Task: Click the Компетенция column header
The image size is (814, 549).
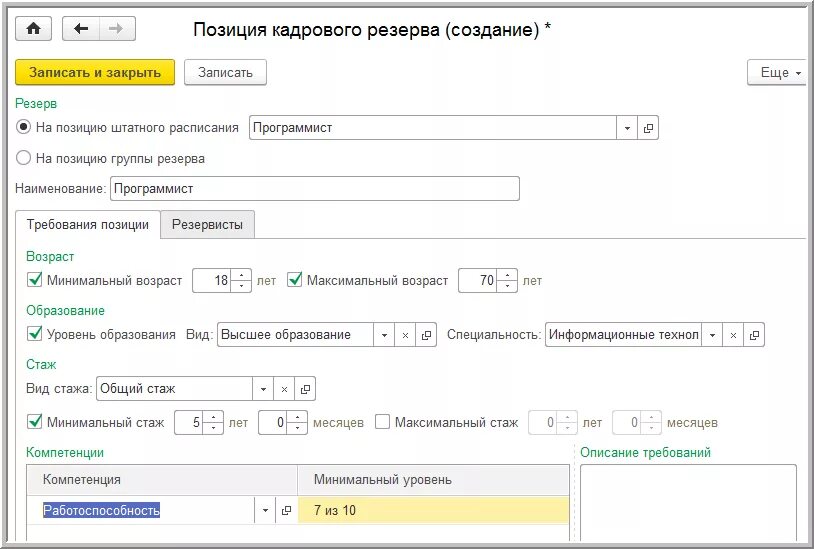Action: point(162,480)
